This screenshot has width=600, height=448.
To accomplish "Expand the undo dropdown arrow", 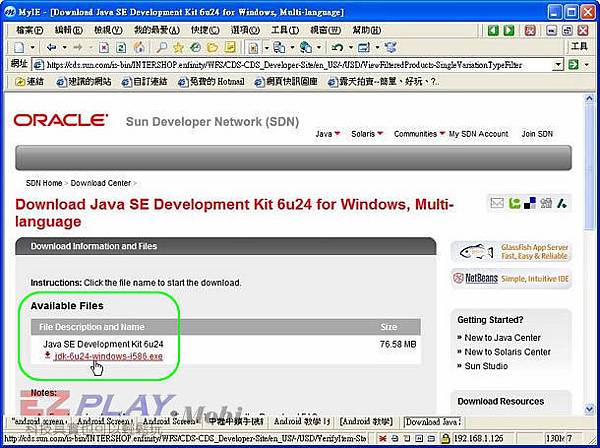I will 351,47.
